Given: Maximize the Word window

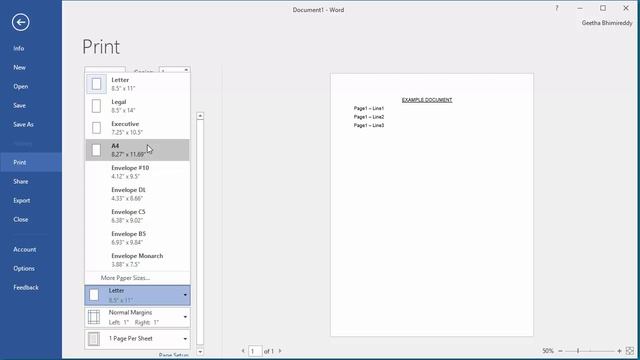Looking at the screenshot, I should pos(603,8).
